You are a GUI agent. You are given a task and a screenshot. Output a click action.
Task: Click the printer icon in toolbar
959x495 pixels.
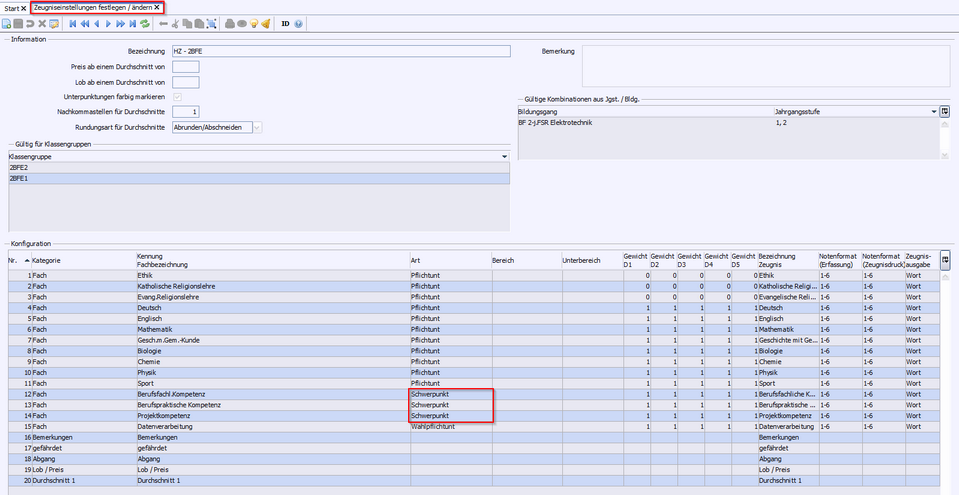tap(229, 23)
